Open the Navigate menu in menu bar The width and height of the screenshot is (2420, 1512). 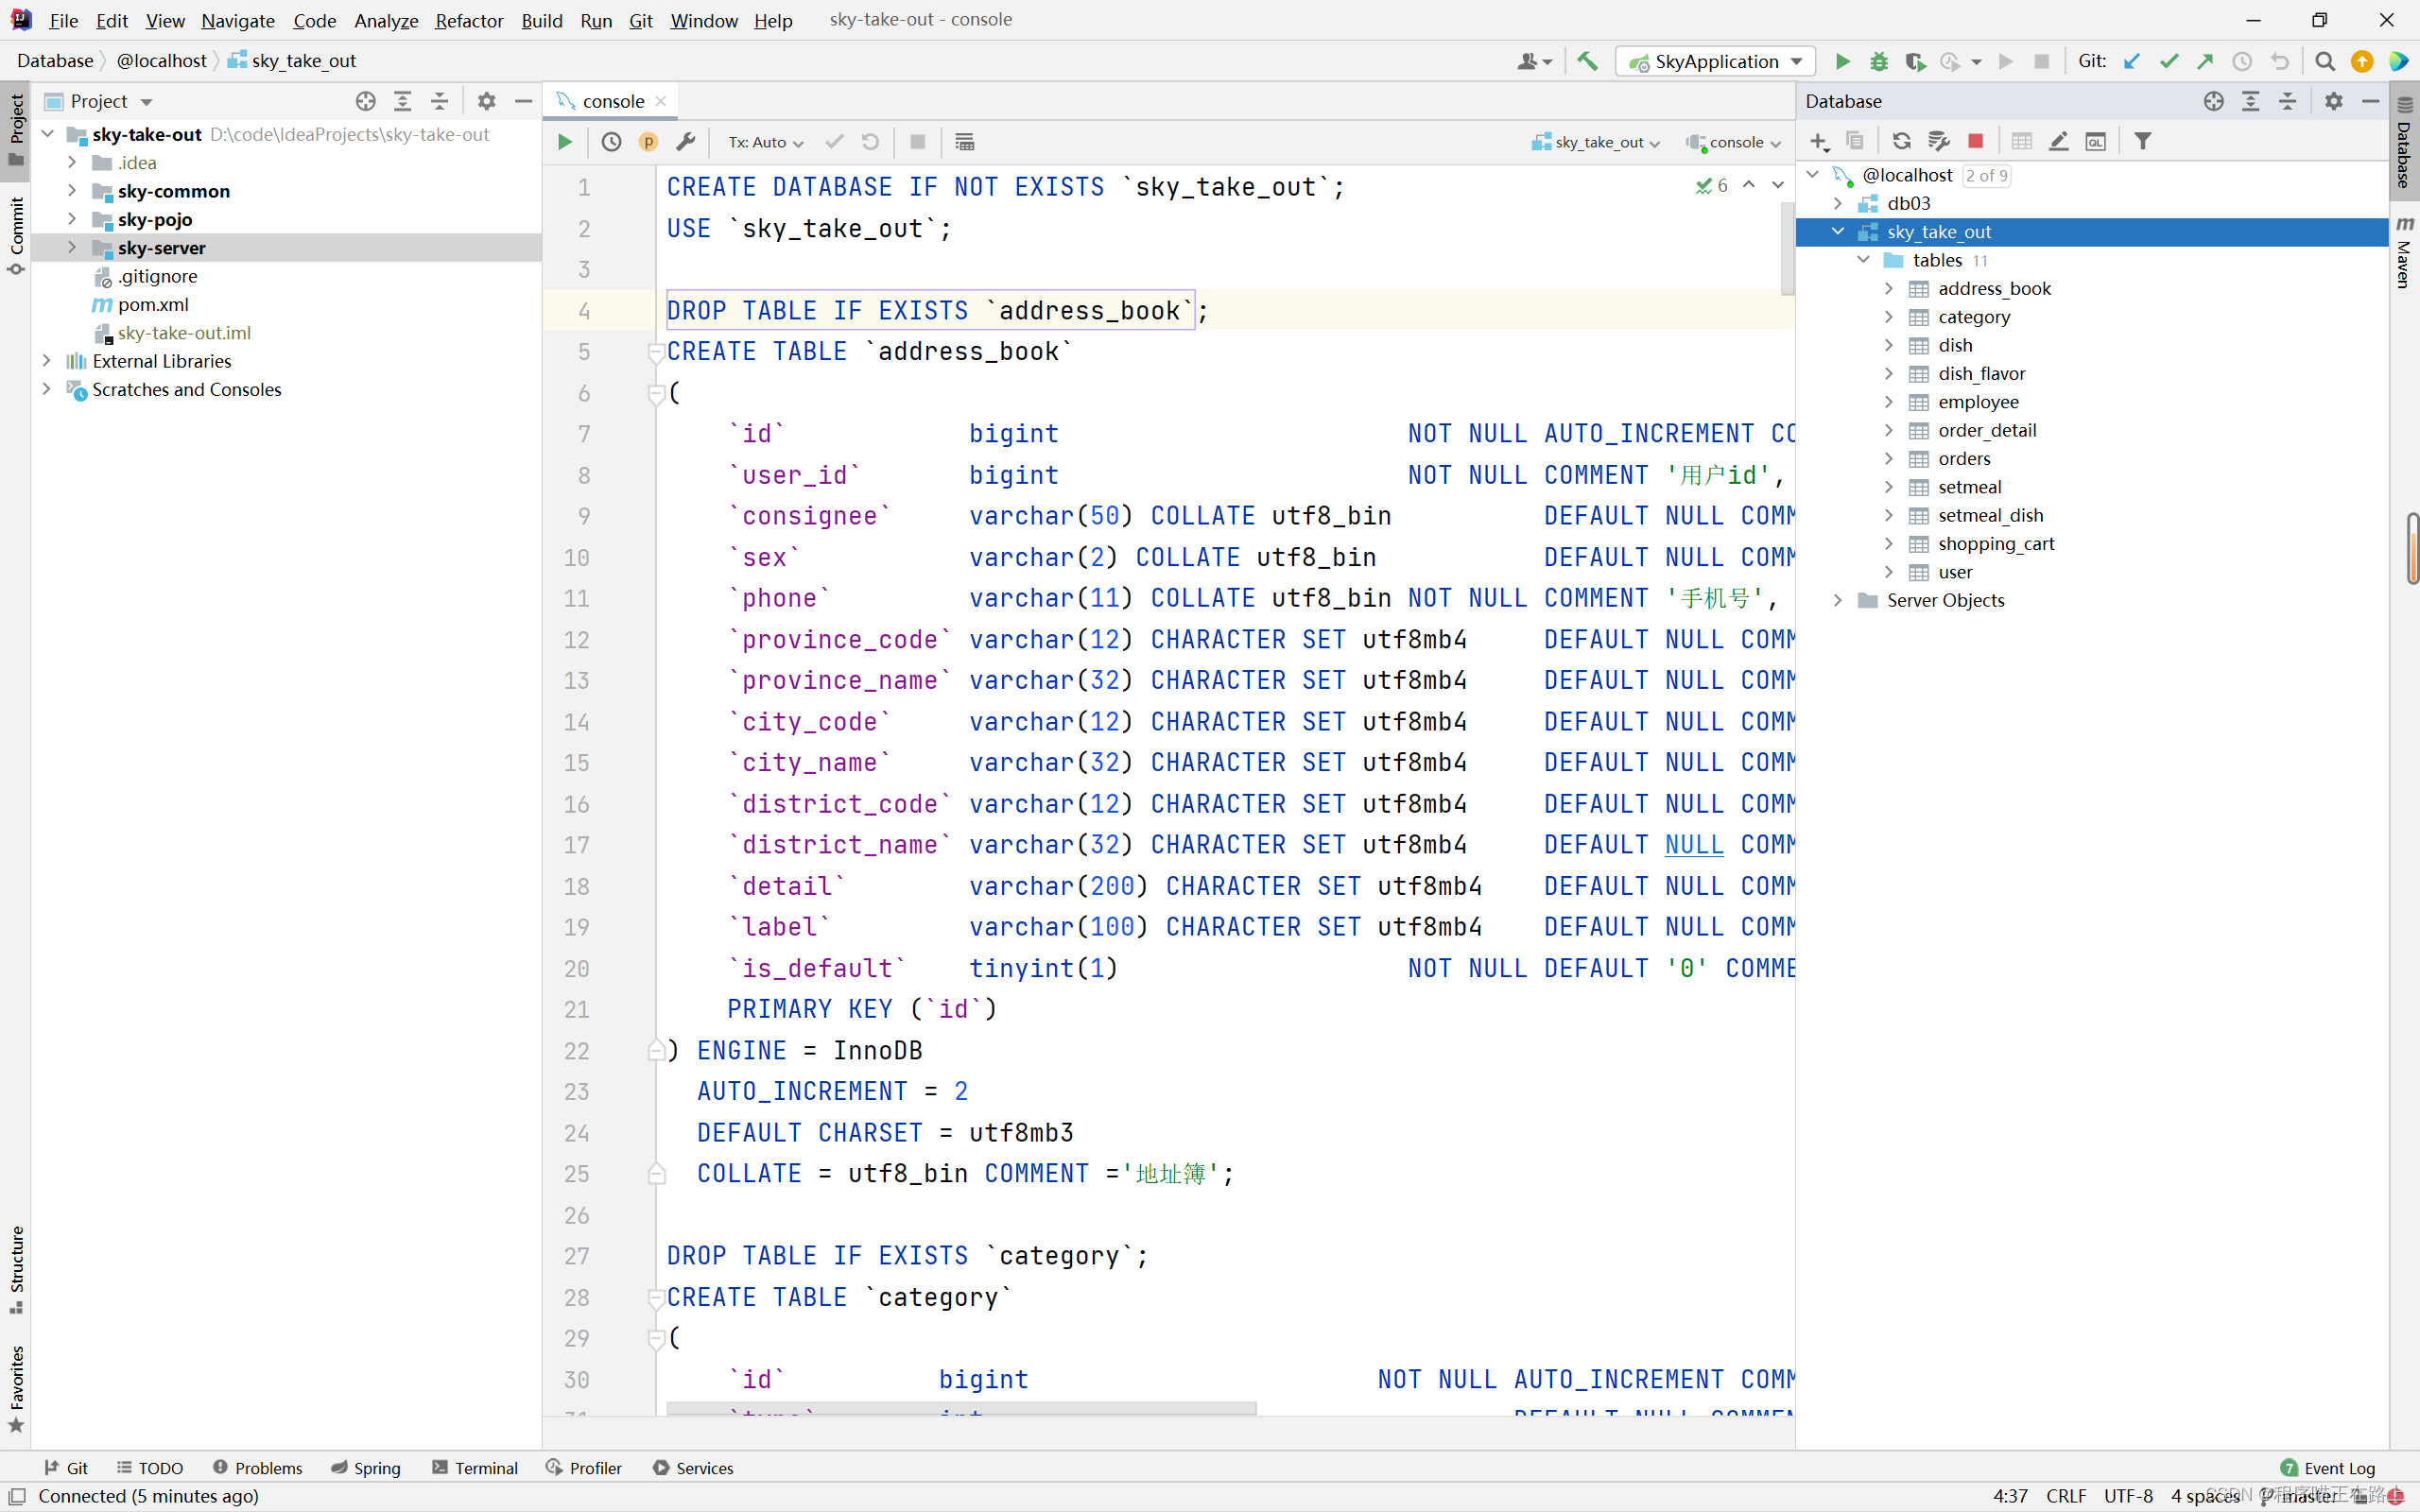pyautogui.click(x=237, y=19)
